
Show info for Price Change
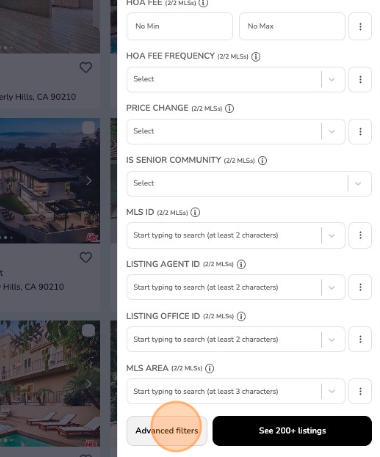coord(229,108)
